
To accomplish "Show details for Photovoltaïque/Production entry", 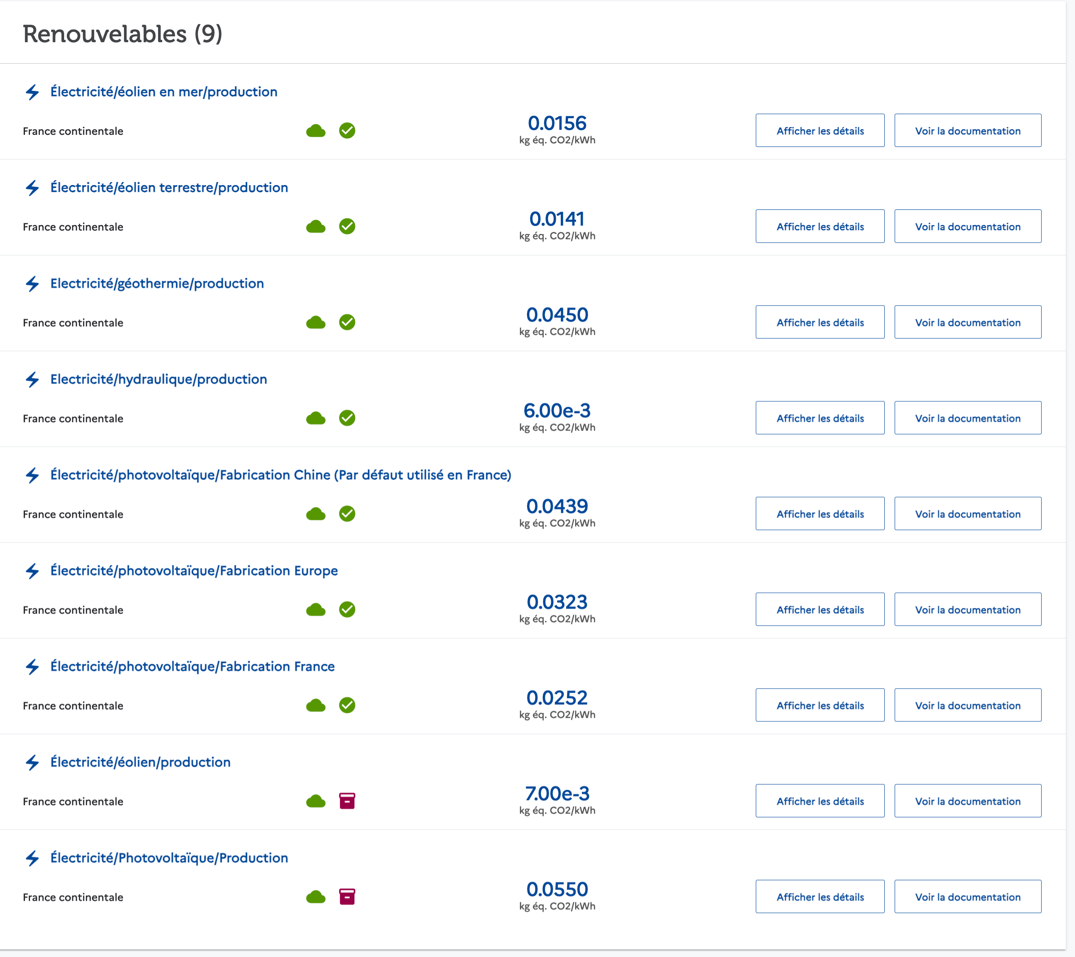I will click(820, 897).
